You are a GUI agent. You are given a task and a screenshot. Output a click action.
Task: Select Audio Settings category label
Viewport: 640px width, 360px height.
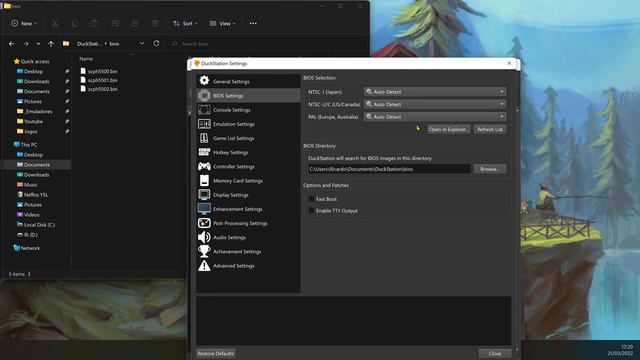pos(229,238)
